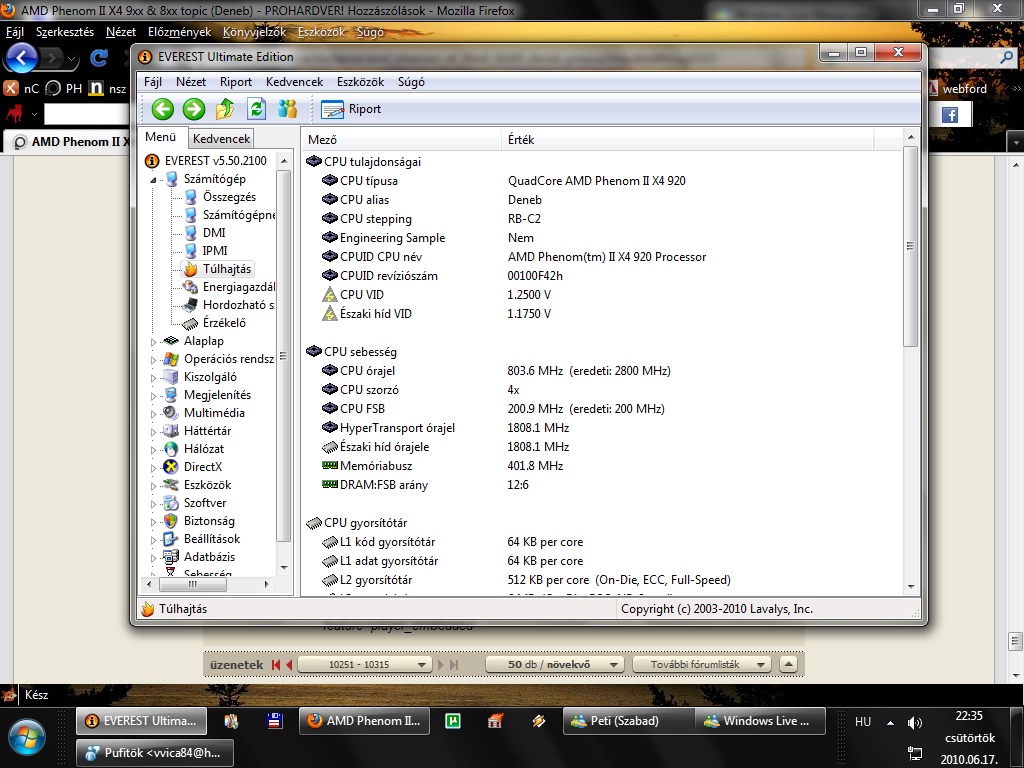This screenshot has height=768, width=1024.
Task: Click the green Back arrow in EVEREST toolbar
Action: (163, 109)
